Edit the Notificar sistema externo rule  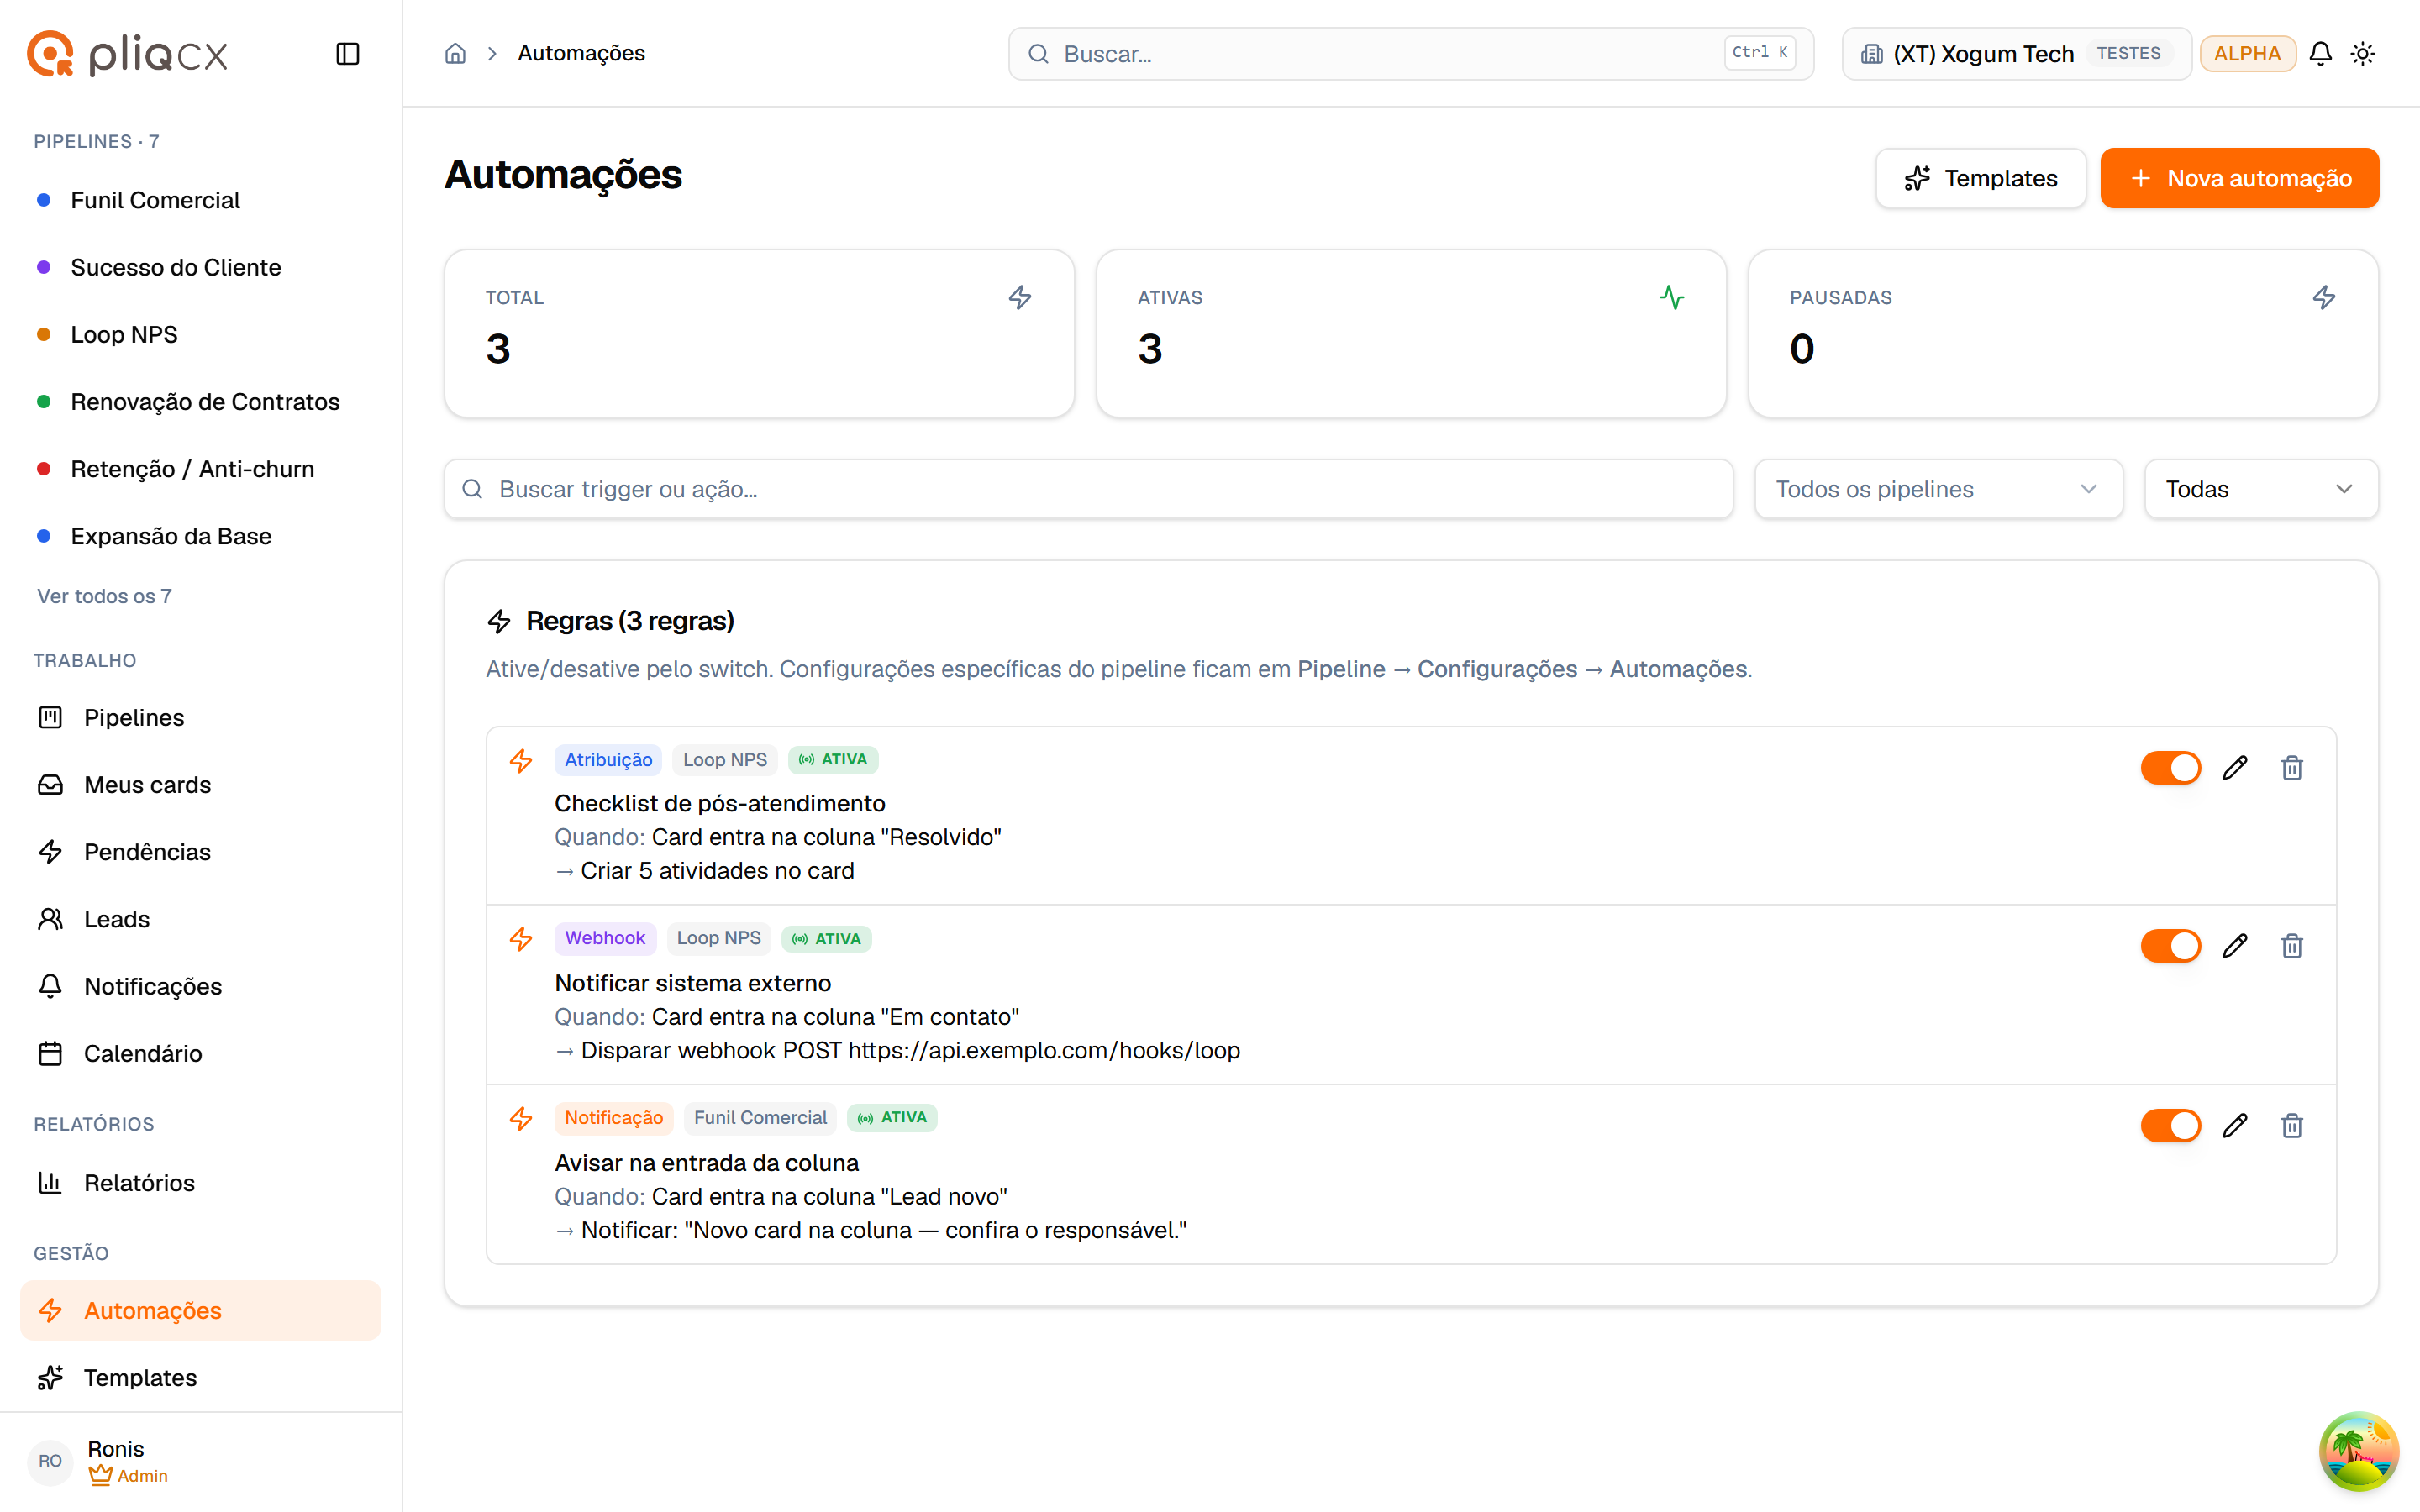[x=2235, y=946]
